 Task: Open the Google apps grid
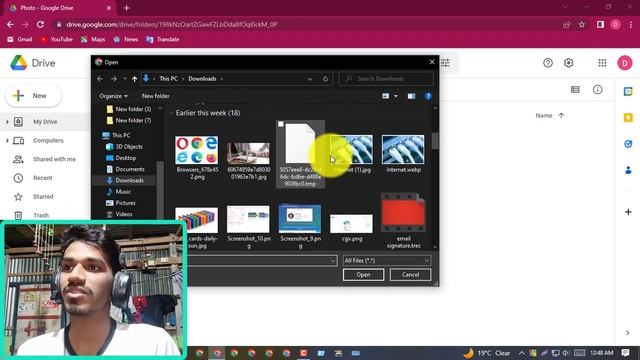(602, 63)
